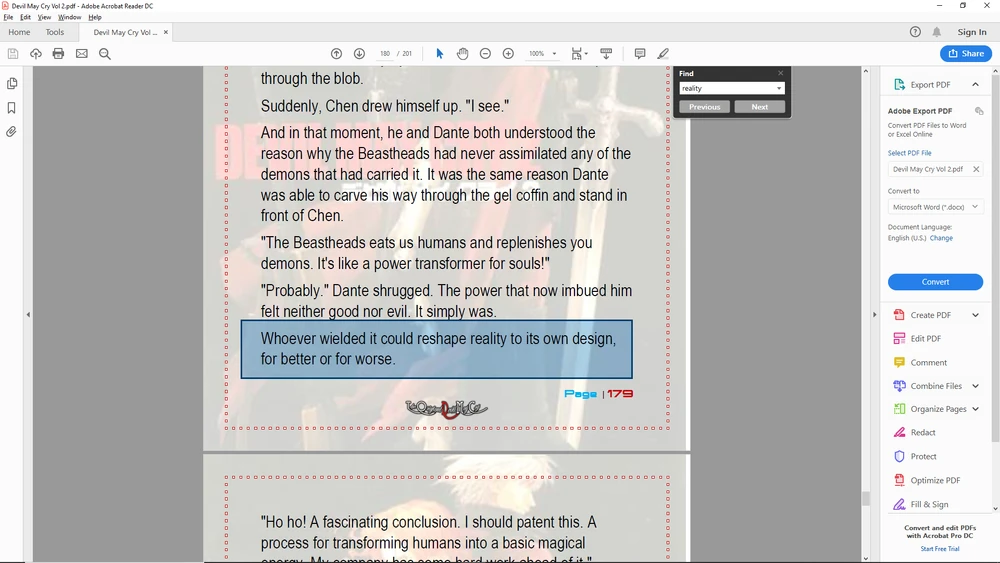This screenshot has height=563, width=1000.
Task: Collapse the Export PDF section
Action: click(x=975, y=84)
